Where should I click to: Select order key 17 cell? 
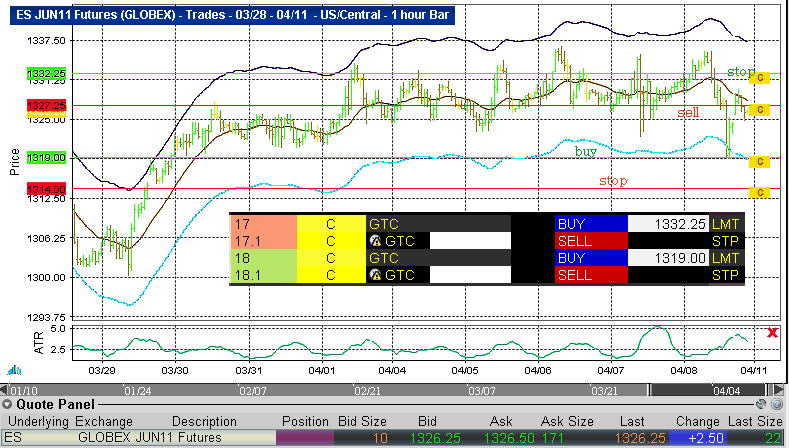tap(263, 223)
